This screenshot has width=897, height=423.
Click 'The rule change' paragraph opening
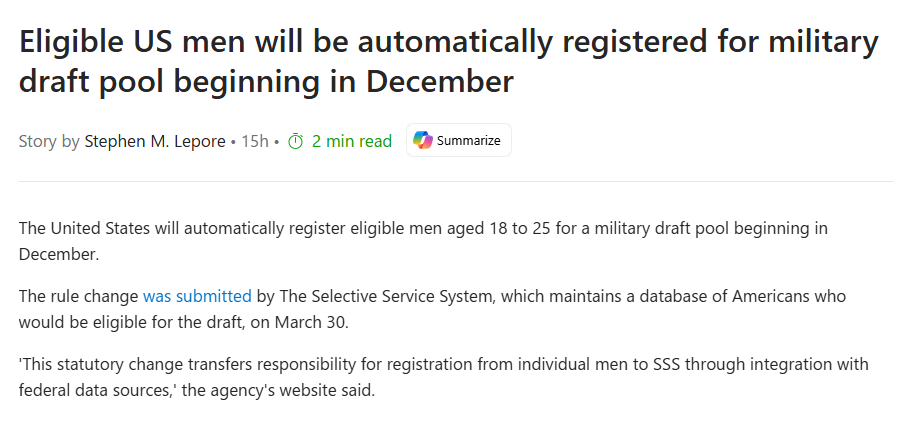[78, 296]
